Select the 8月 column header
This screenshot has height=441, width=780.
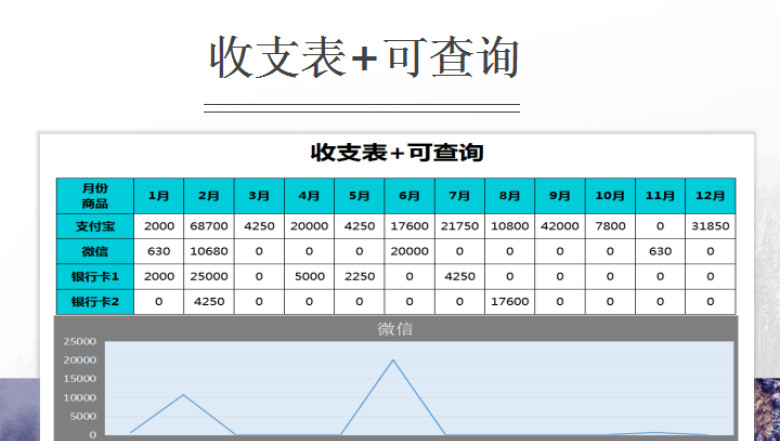pyautogui.click(x=510, y=196)
